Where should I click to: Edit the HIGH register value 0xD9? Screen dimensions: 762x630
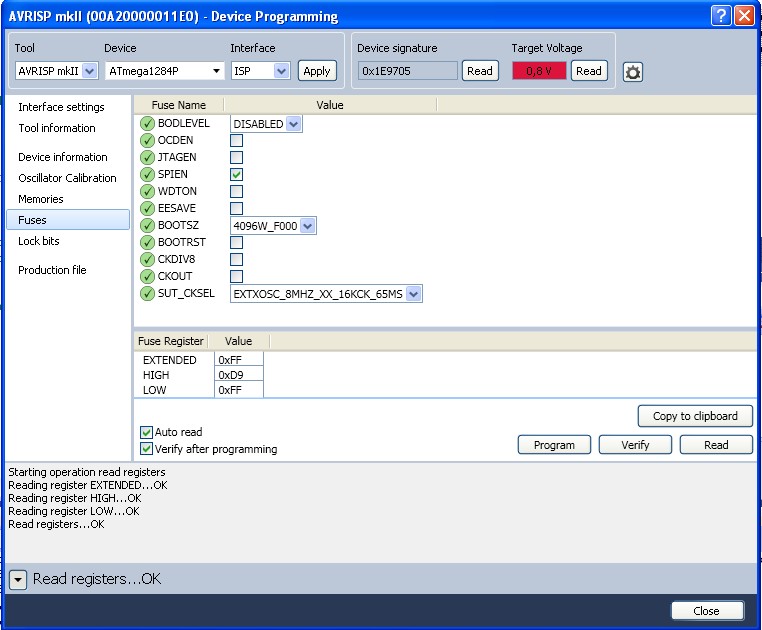239,375
